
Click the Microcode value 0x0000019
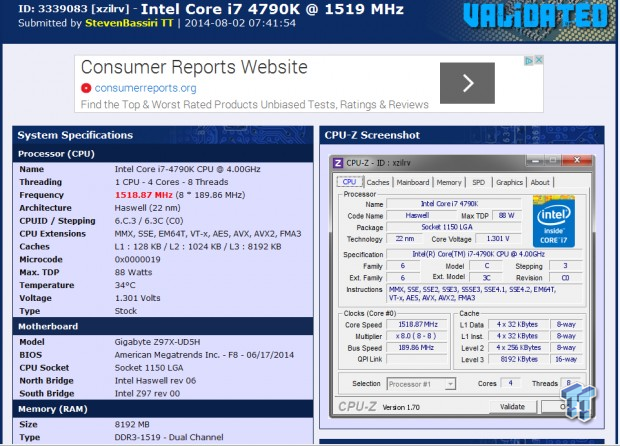click(138, 259)
